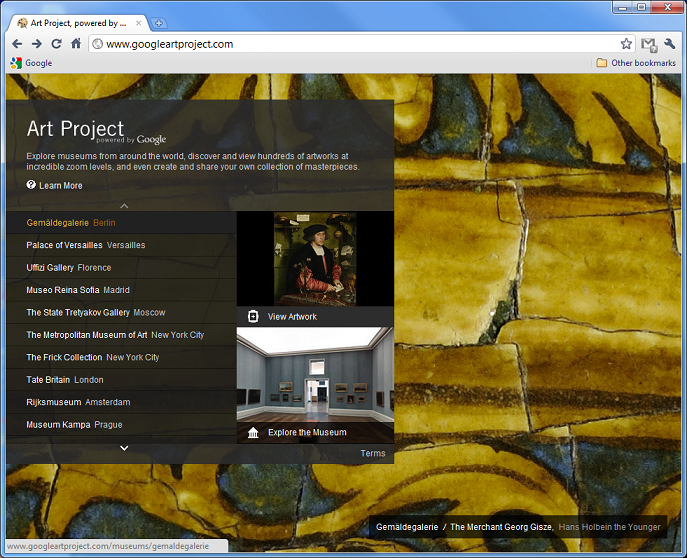Click the Learn More help icon
The height and width of the screenshot is (558, 687).
(x=31, y=185)
